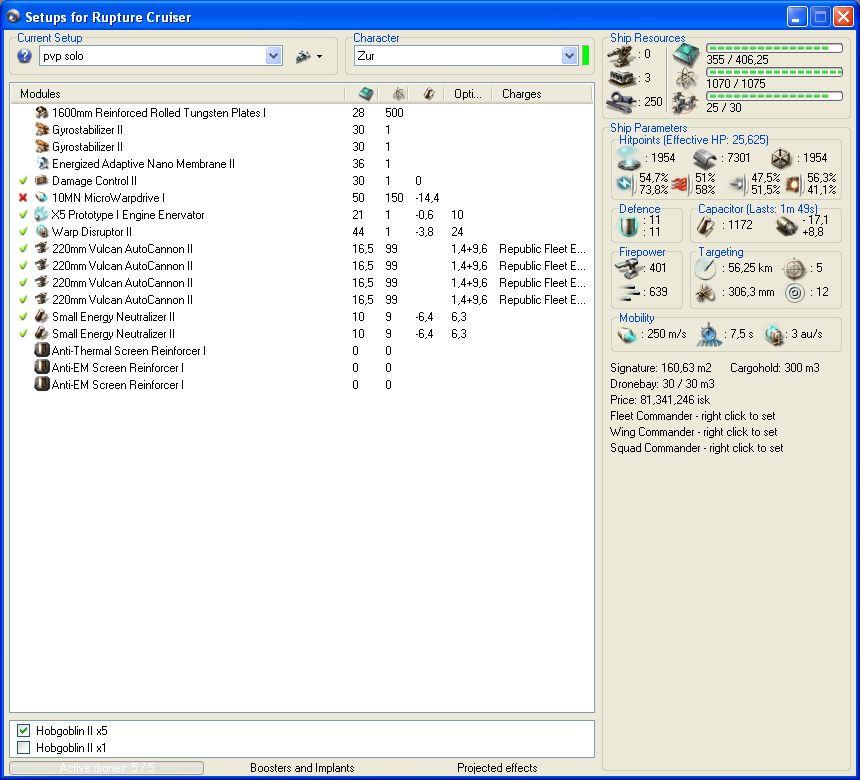Click Fleet Commander right click to set
Viewport: 860px width, 780px height.
click(692, 416)
